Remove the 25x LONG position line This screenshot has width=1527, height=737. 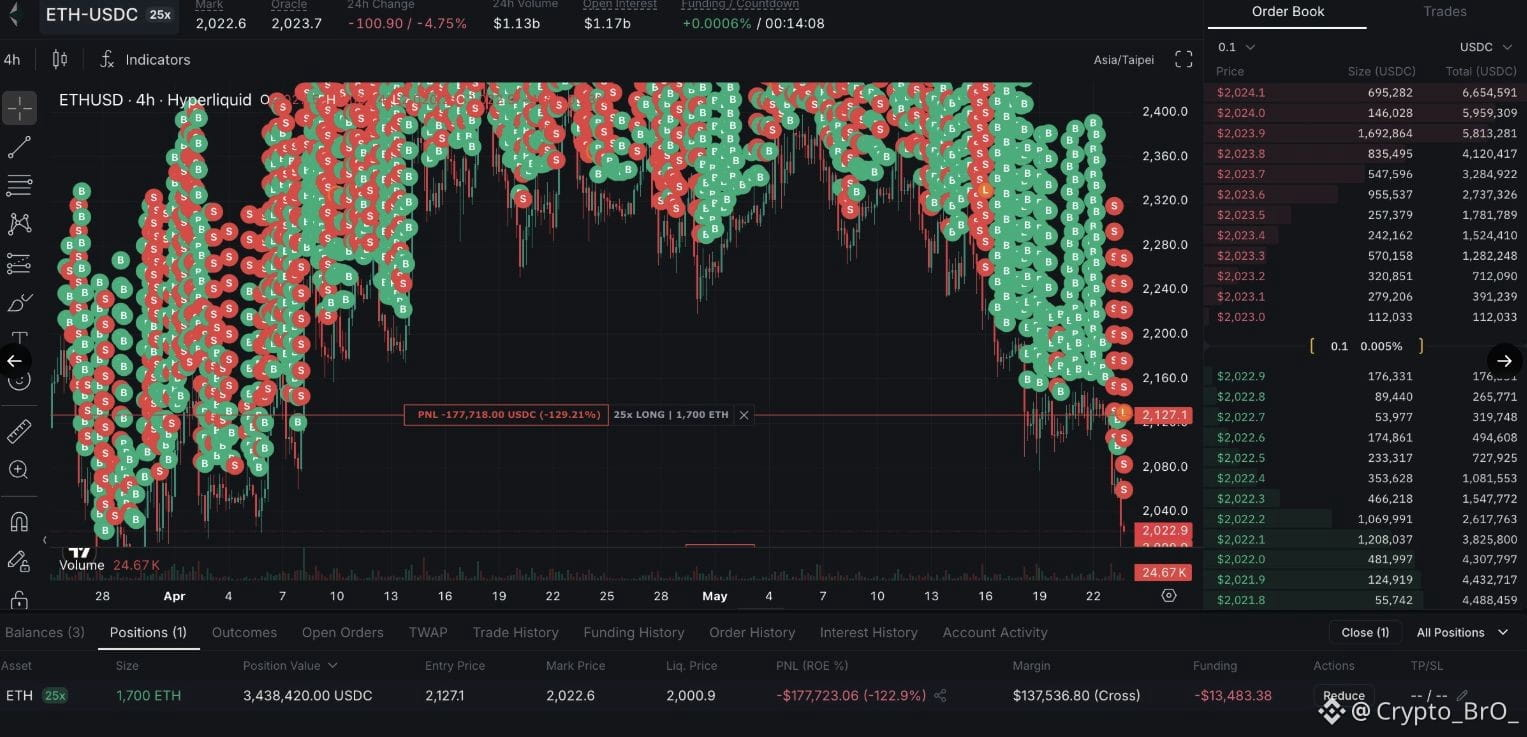[744, 414]
